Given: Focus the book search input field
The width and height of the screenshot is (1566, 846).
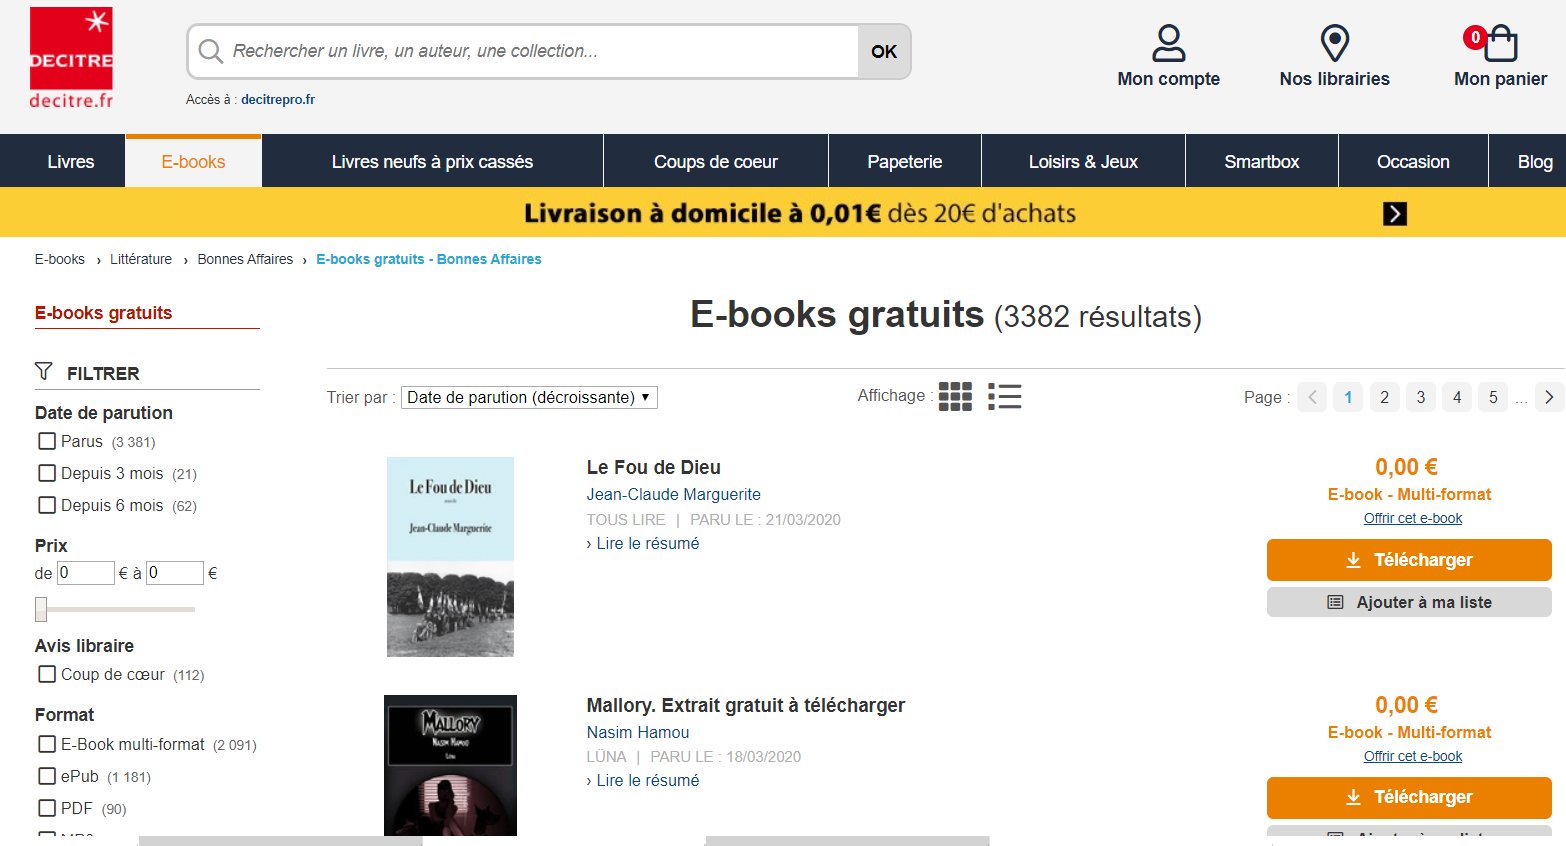Looking at the screenshot, I should point(542,51).
